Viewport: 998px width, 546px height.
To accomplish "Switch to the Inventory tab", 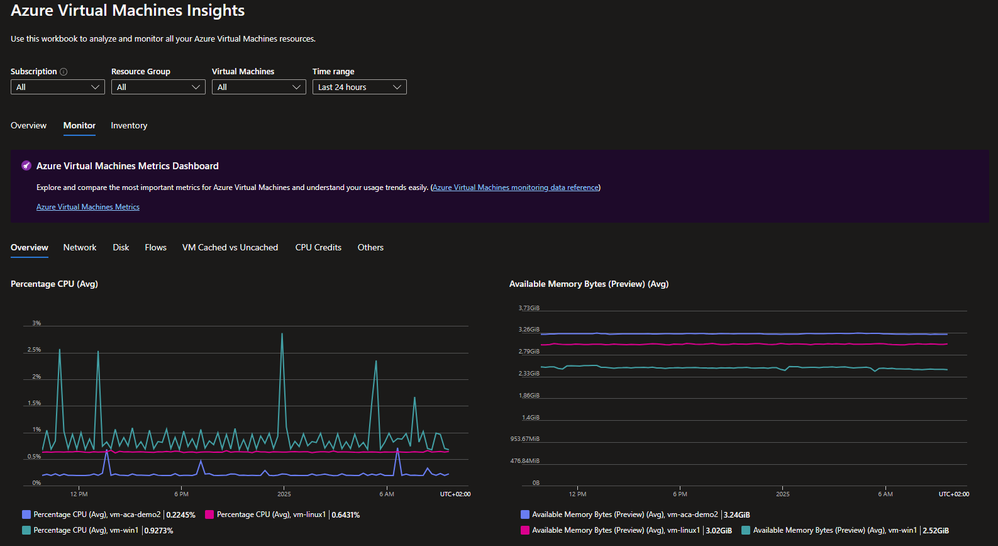I will (129, 126).
